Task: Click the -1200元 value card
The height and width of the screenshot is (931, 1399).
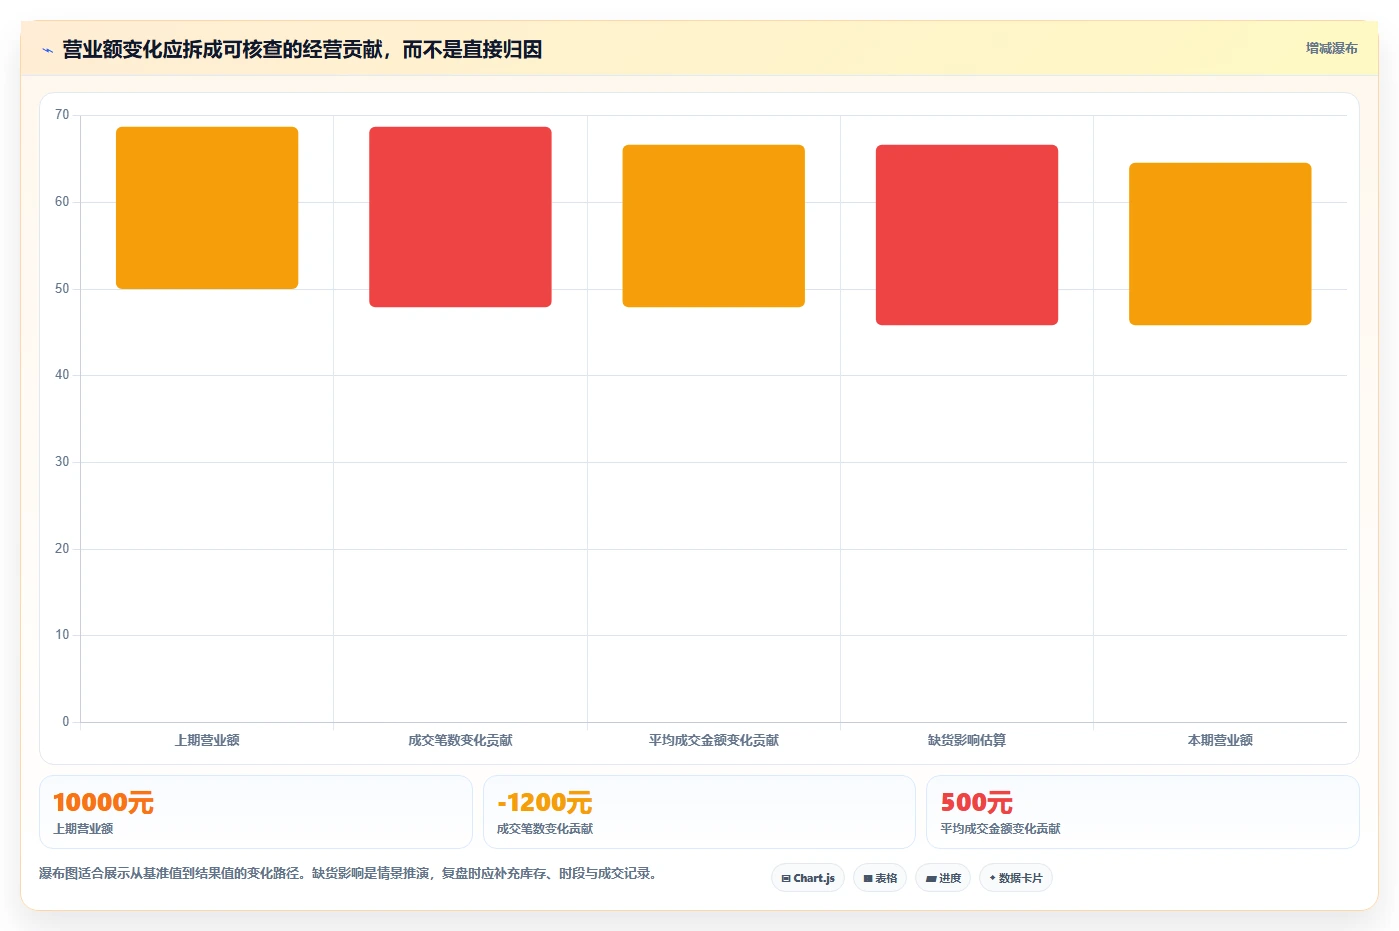Action: click(x=699, y=812)
